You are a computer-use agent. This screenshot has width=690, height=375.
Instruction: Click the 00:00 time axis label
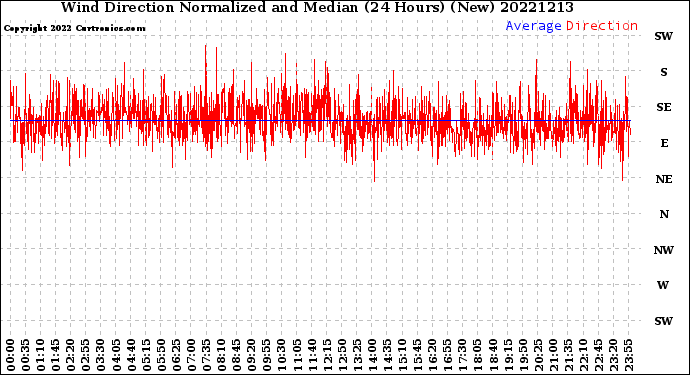(x=11, y=355)
